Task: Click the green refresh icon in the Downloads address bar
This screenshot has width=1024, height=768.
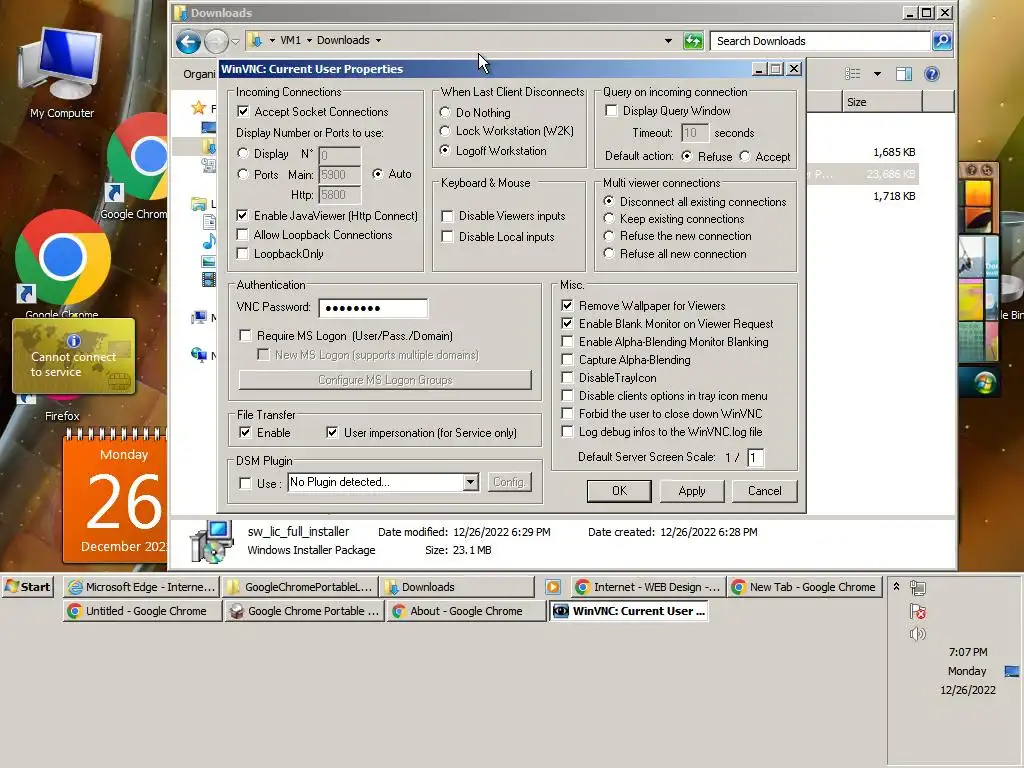Action: tap(693, 41)
